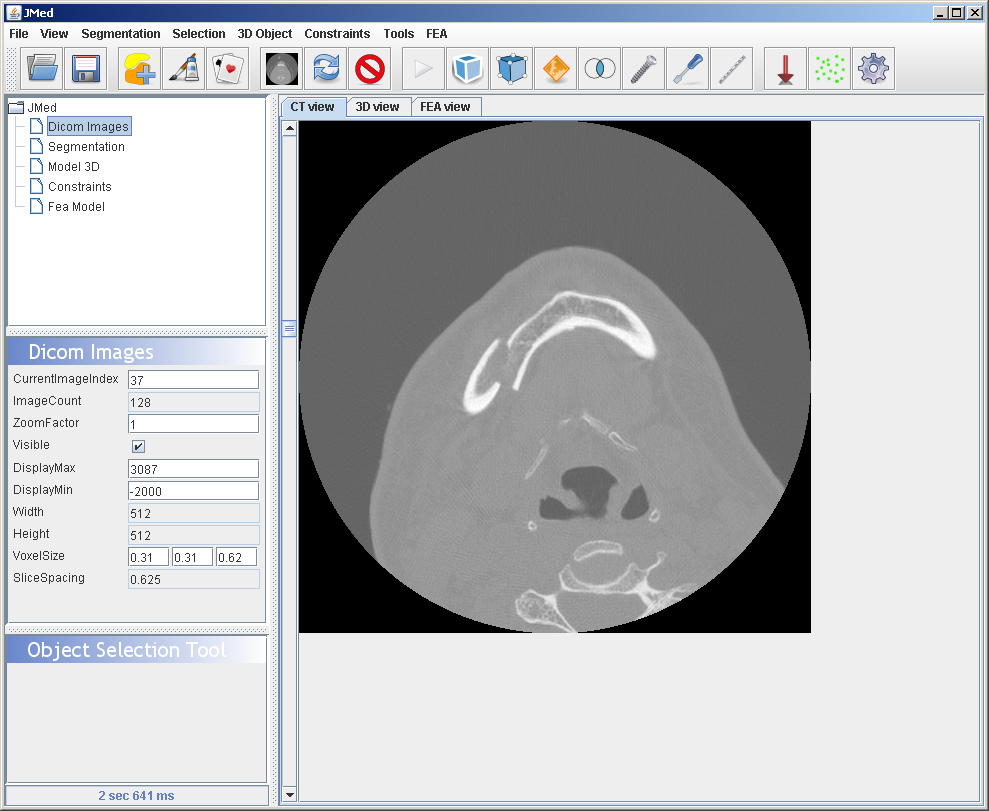
Task: Click the blue refresh arrows icon
Action: (x=327, y=69)
